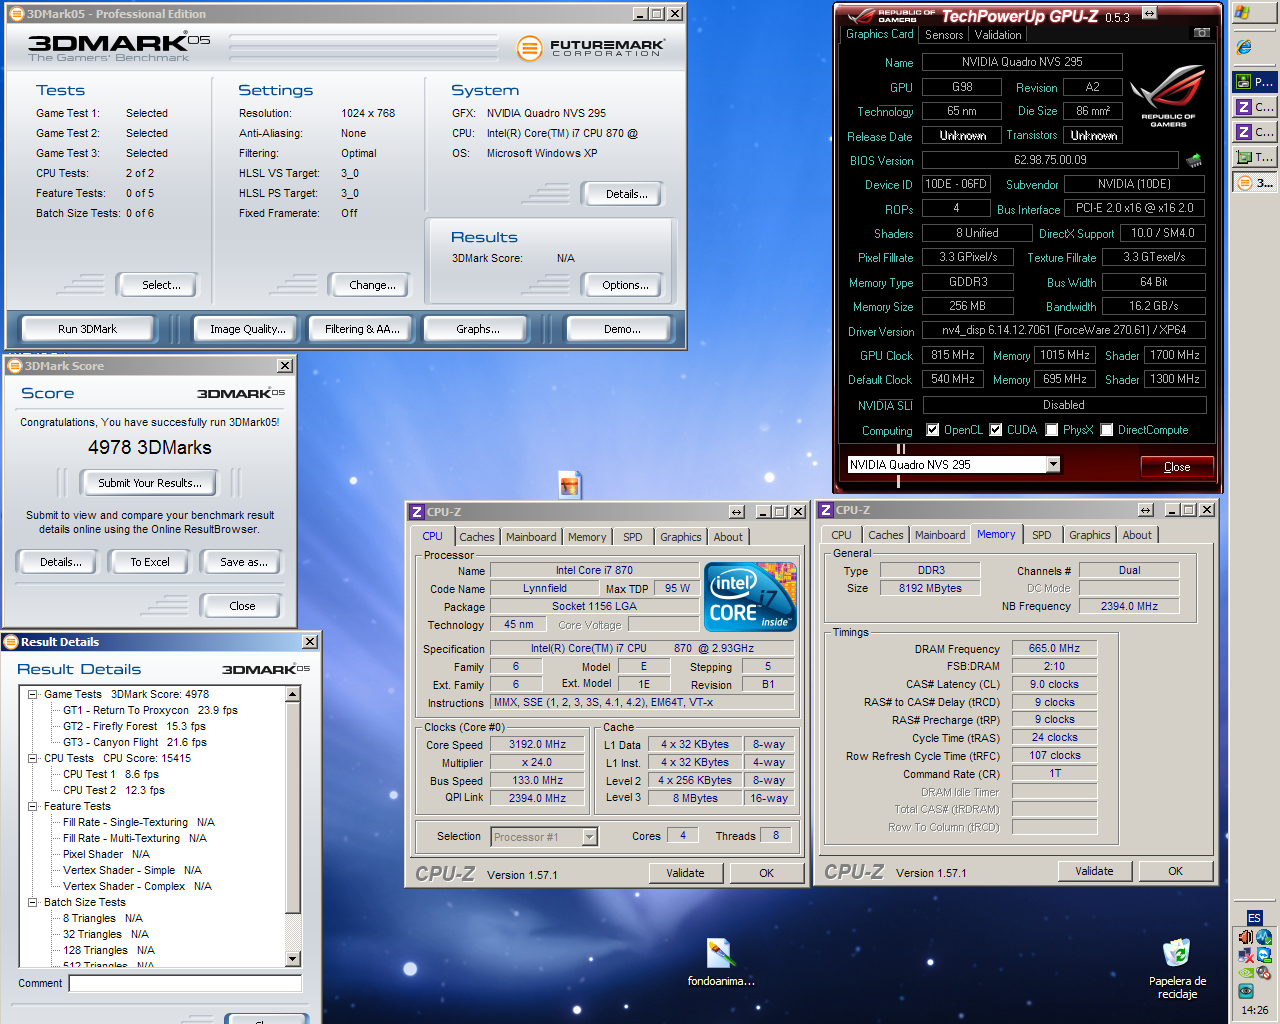1280x1024 pixels.
Task: Click the To Excel button
Action: pos(150,562)
